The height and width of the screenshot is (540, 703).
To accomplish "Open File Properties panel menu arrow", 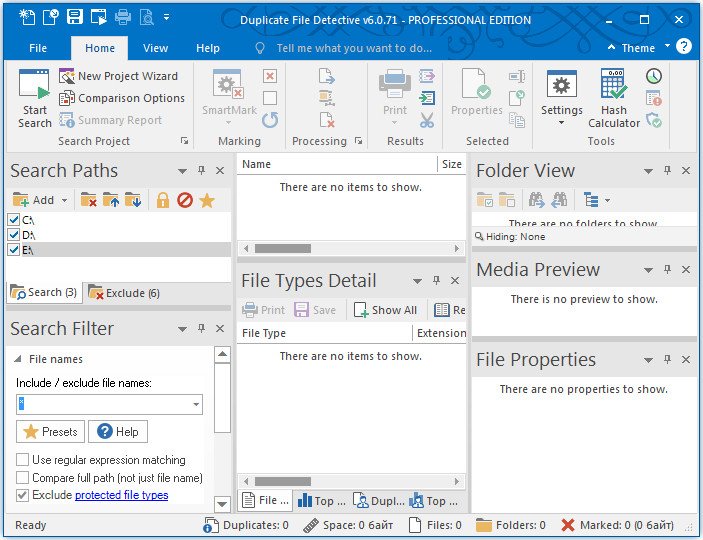I will (648, 360).
